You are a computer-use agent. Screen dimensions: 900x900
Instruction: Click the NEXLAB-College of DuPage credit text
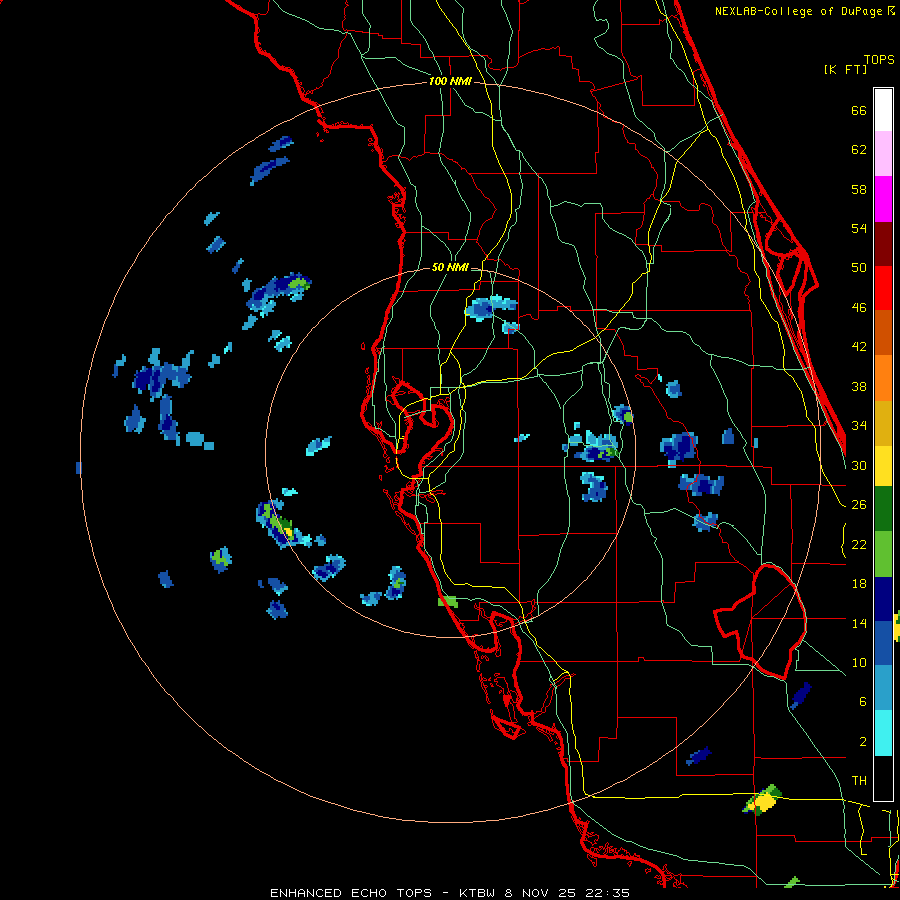(x=799, y=11)
